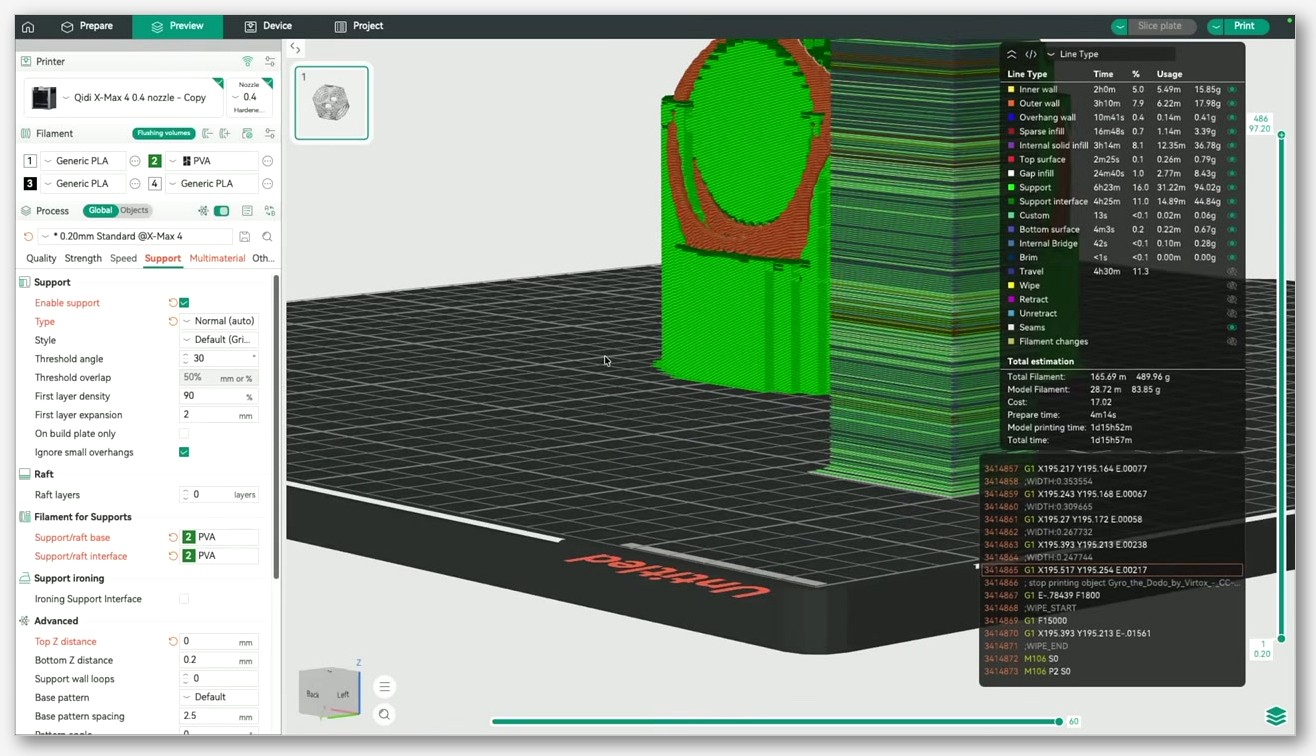Open options for filament 1 Generic PLA
1316x756 pixels.
(x=135, y=161)
